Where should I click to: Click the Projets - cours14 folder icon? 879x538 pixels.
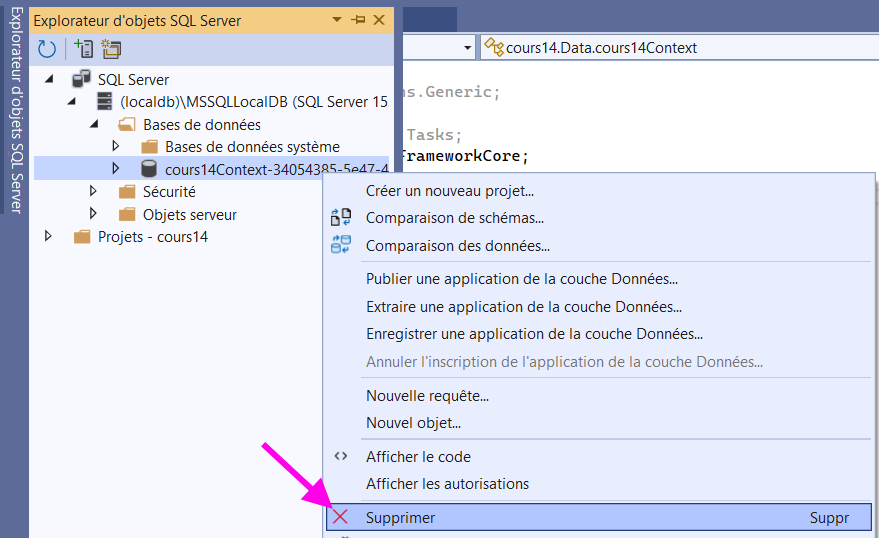82,237
